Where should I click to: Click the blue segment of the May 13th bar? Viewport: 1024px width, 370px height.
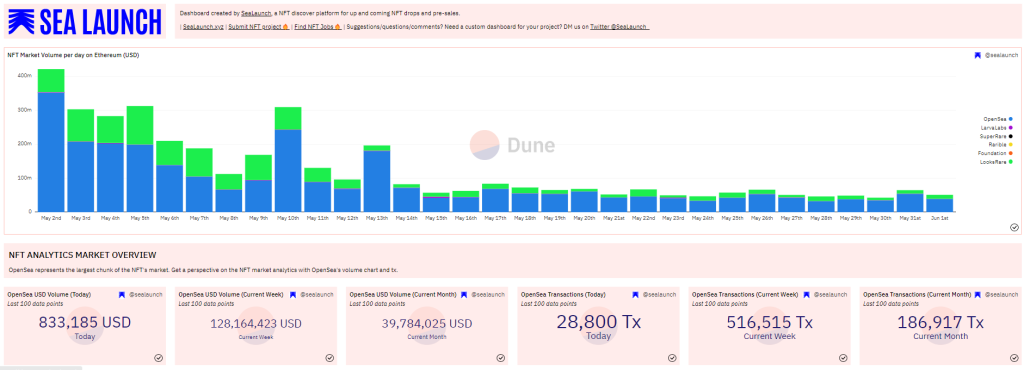[377, 181]
